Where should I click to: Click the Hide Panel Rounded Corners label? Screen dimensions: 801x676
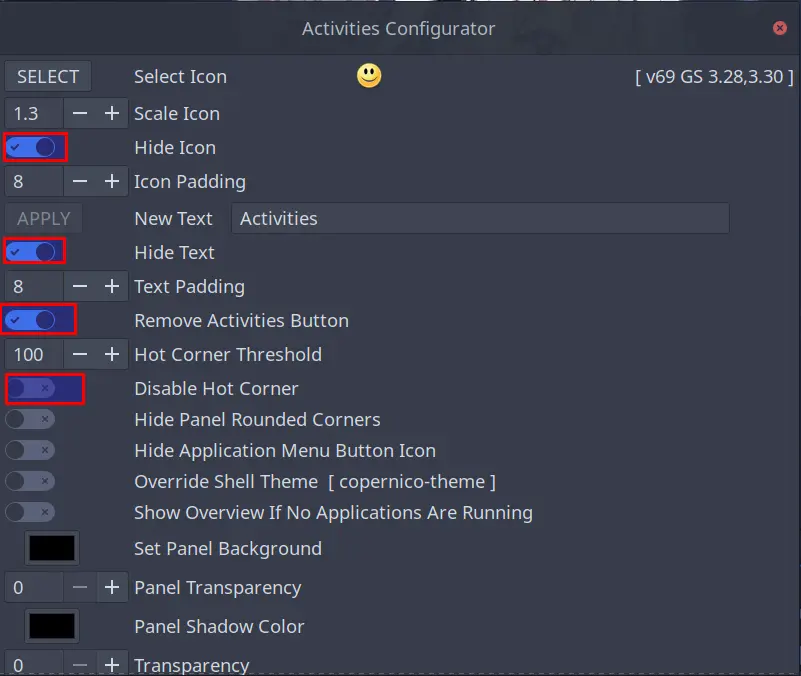click(257, 419)
